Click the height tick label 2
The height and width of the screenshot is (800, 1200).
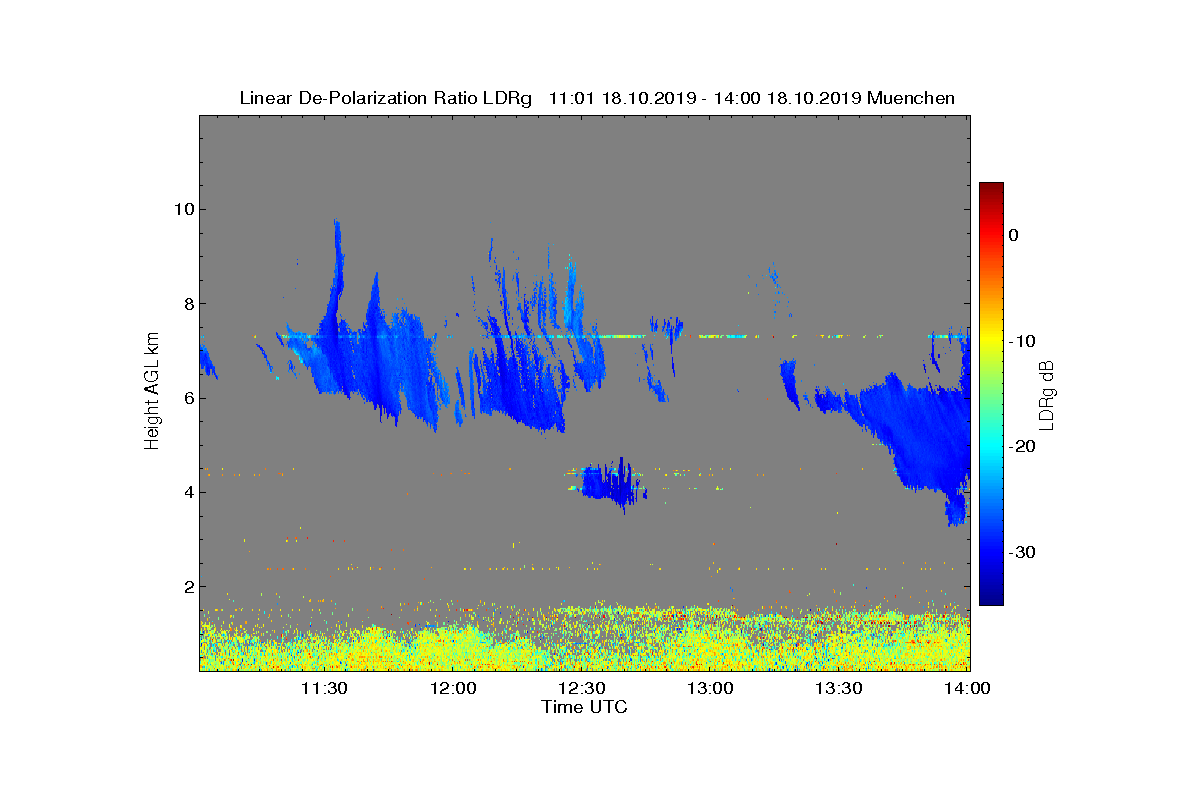187,586
